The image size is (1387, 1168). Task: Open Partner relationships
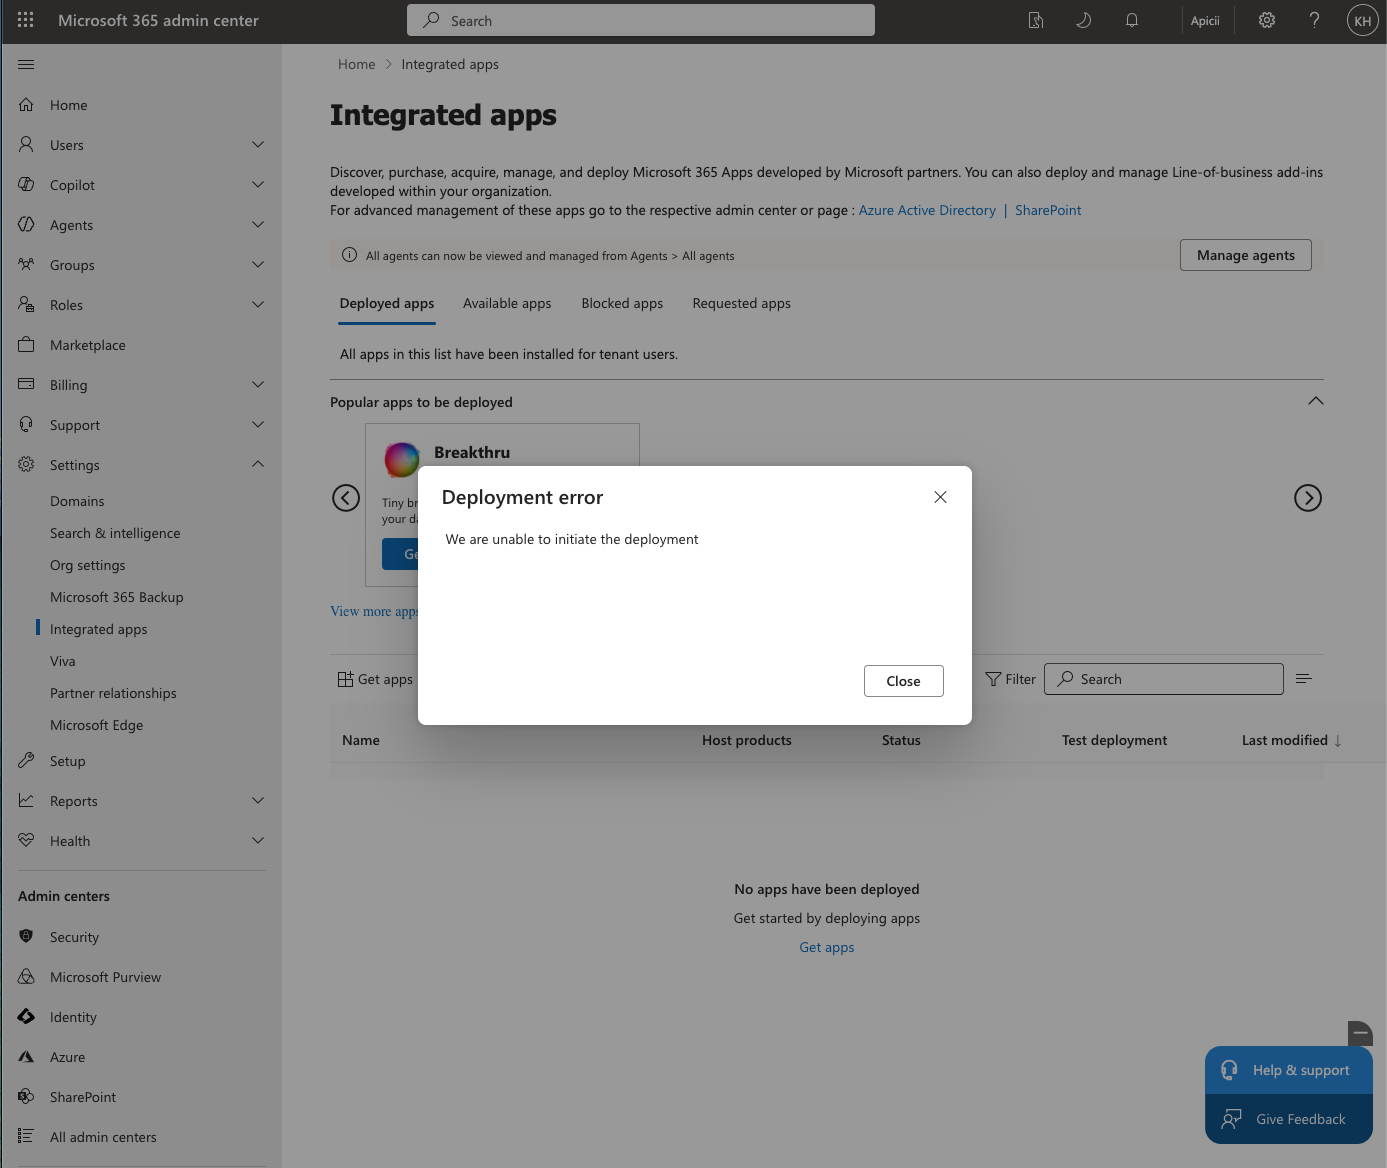click(x=113, y=693)
